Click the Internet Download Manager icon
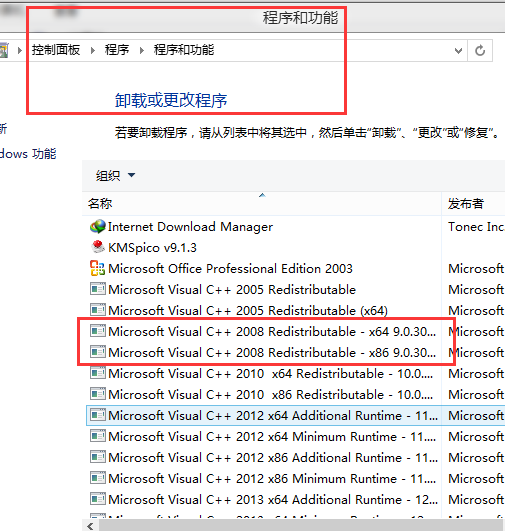505x531 pixels. [x=98, y=227]
